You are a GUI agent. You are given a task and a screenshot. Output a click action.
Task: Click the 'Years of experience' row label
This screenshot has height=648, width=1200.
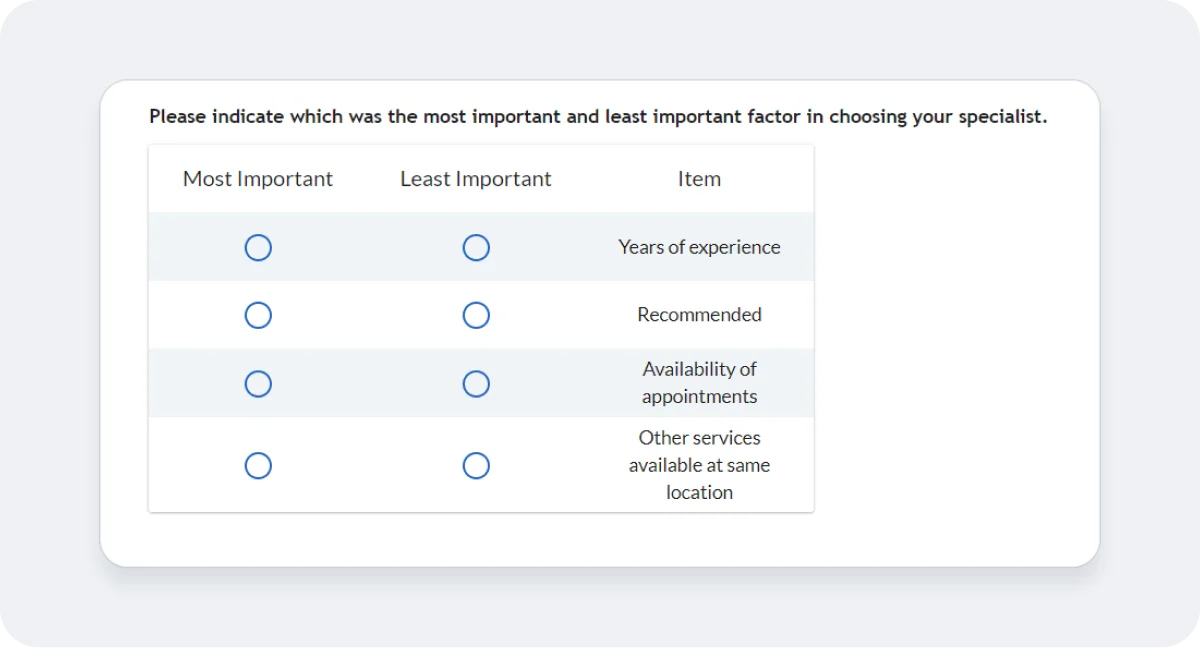699,247
